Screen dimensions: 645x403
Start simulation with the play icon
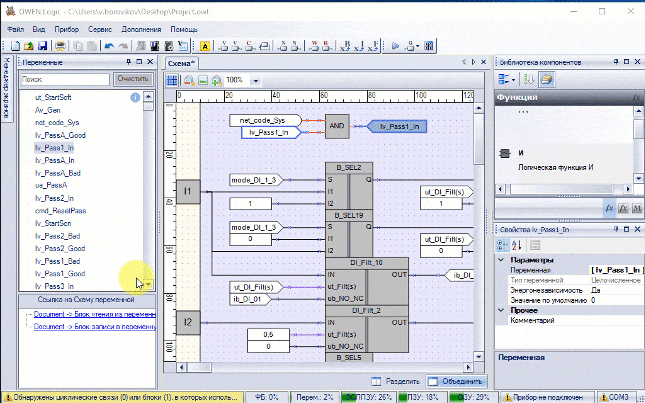point(395,46)
